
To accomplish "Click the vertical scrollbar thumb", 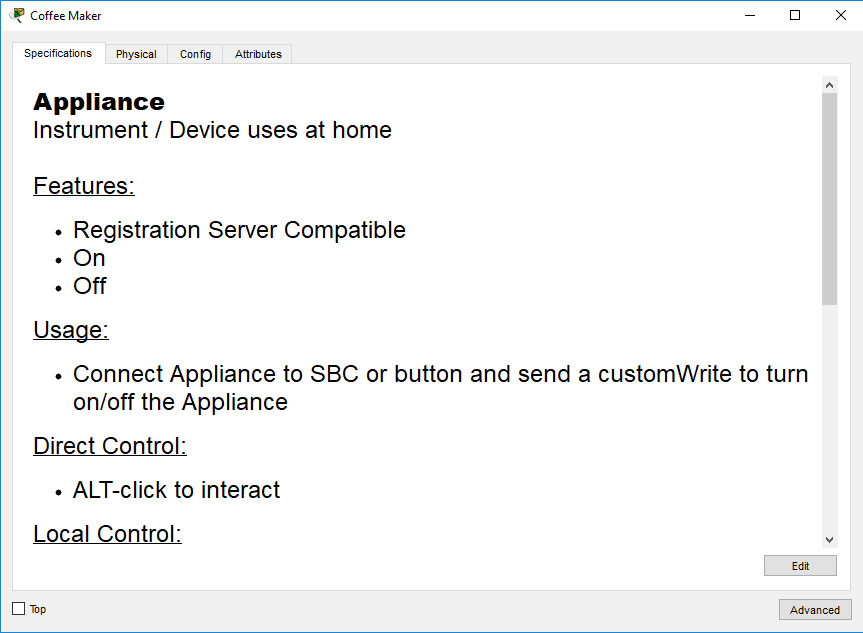I will (x=829, y=199).
